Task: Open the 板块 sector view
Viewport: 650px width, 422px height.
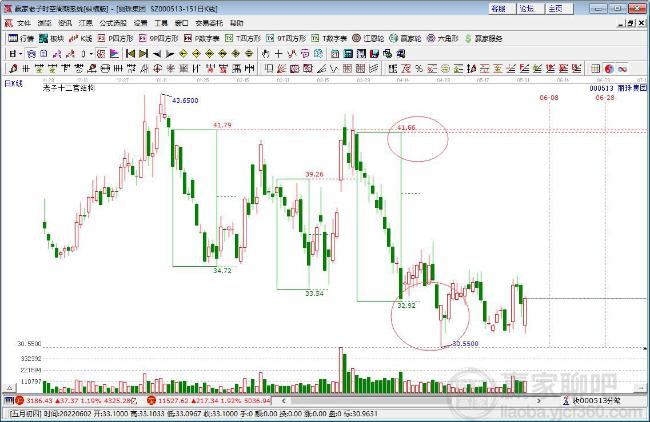Action: click(51, 39)
